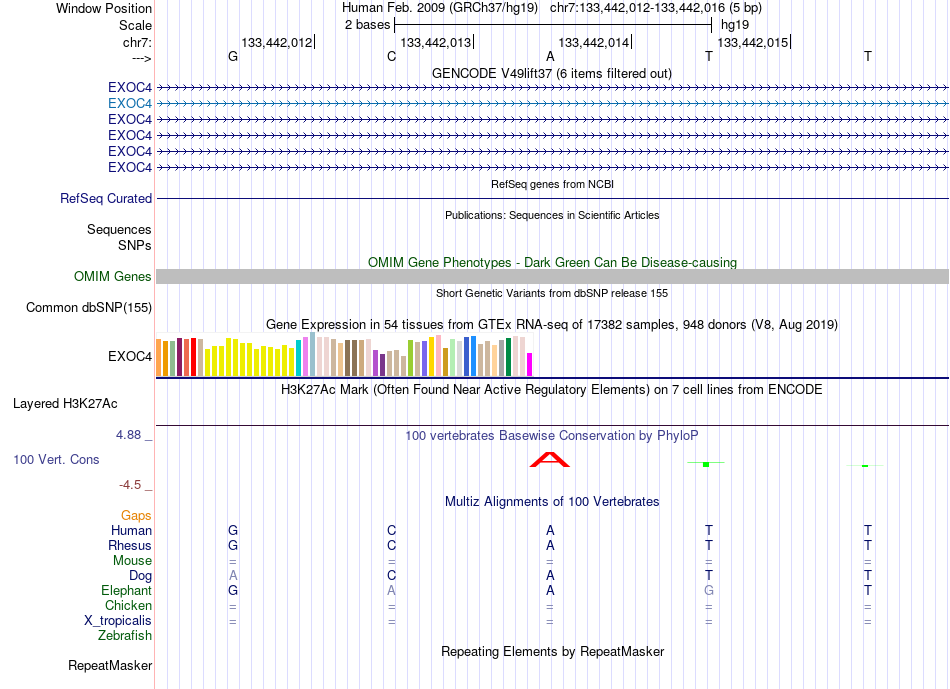Screen dimensions: 950x689
Task: Click the gray 'A' mismatch in Elephant row
Action: pyautogui.click(x=391, y=590)
